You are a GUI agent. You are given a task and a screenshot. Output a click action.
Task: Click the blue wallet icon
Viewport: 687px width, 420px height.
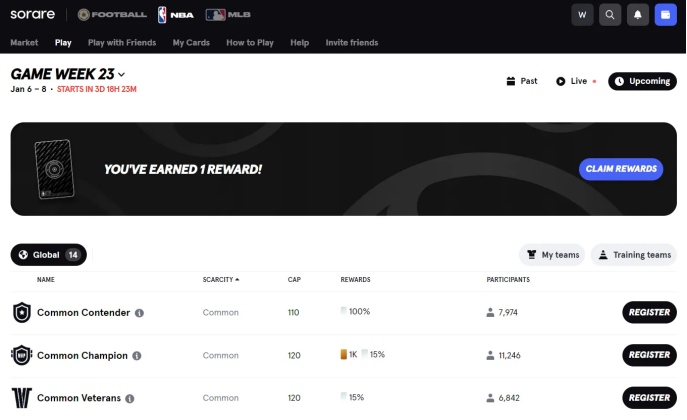point(665,15)
